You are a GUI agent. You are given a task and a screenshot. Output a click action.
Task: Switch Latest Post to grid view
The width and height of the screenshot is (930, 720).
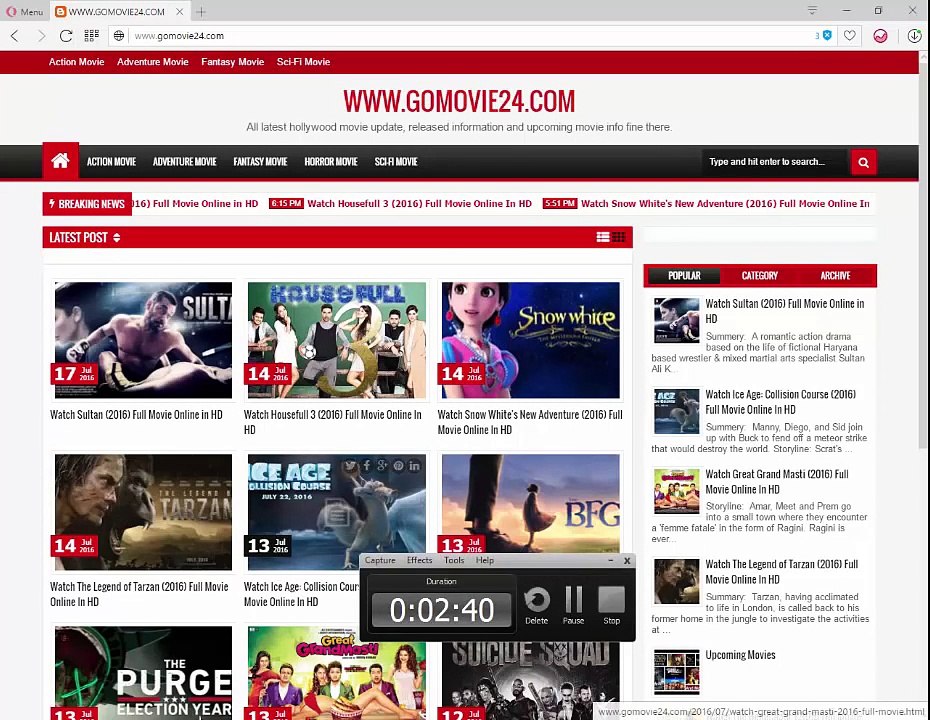tap(619, 237)
